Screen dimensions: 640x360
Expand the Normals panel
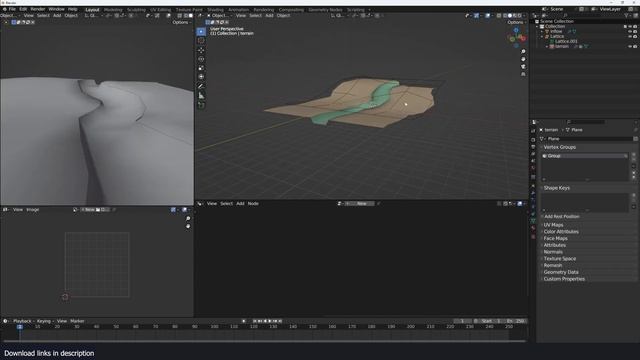point(553,252)
